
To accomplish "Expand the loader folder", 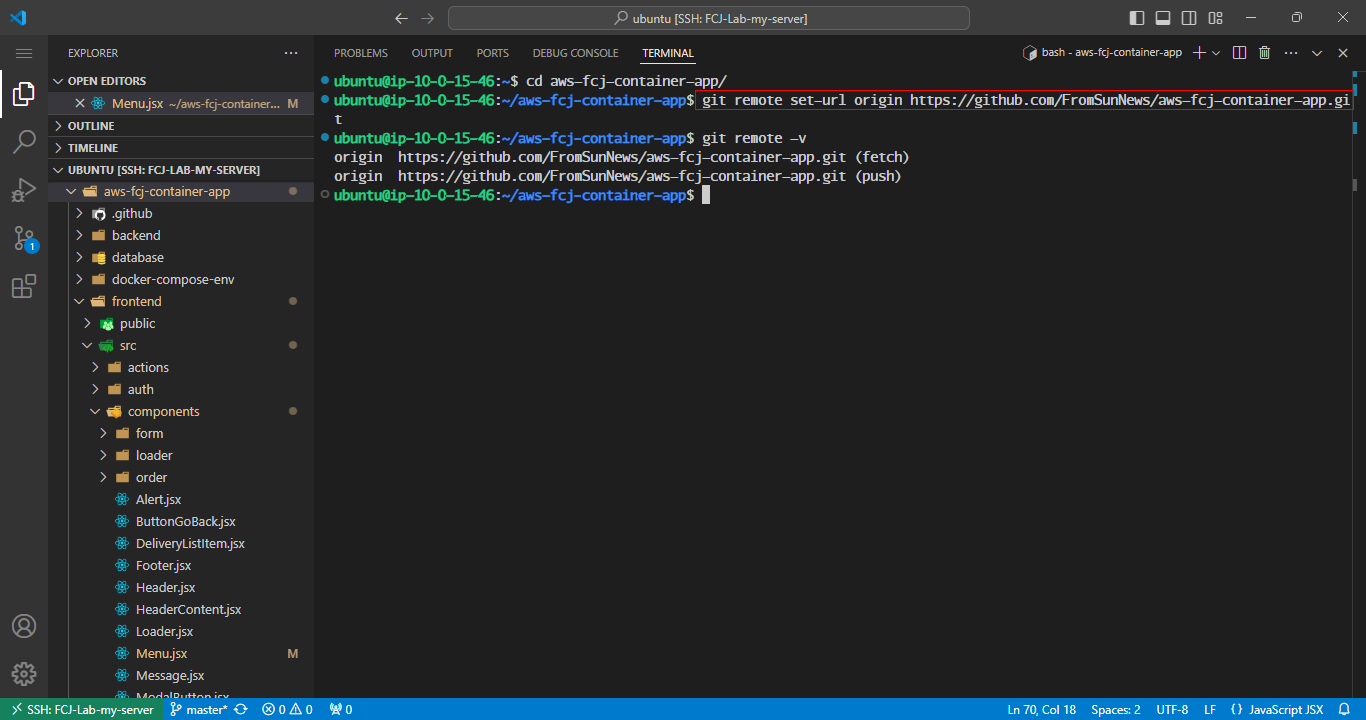I will pos(181,456).
